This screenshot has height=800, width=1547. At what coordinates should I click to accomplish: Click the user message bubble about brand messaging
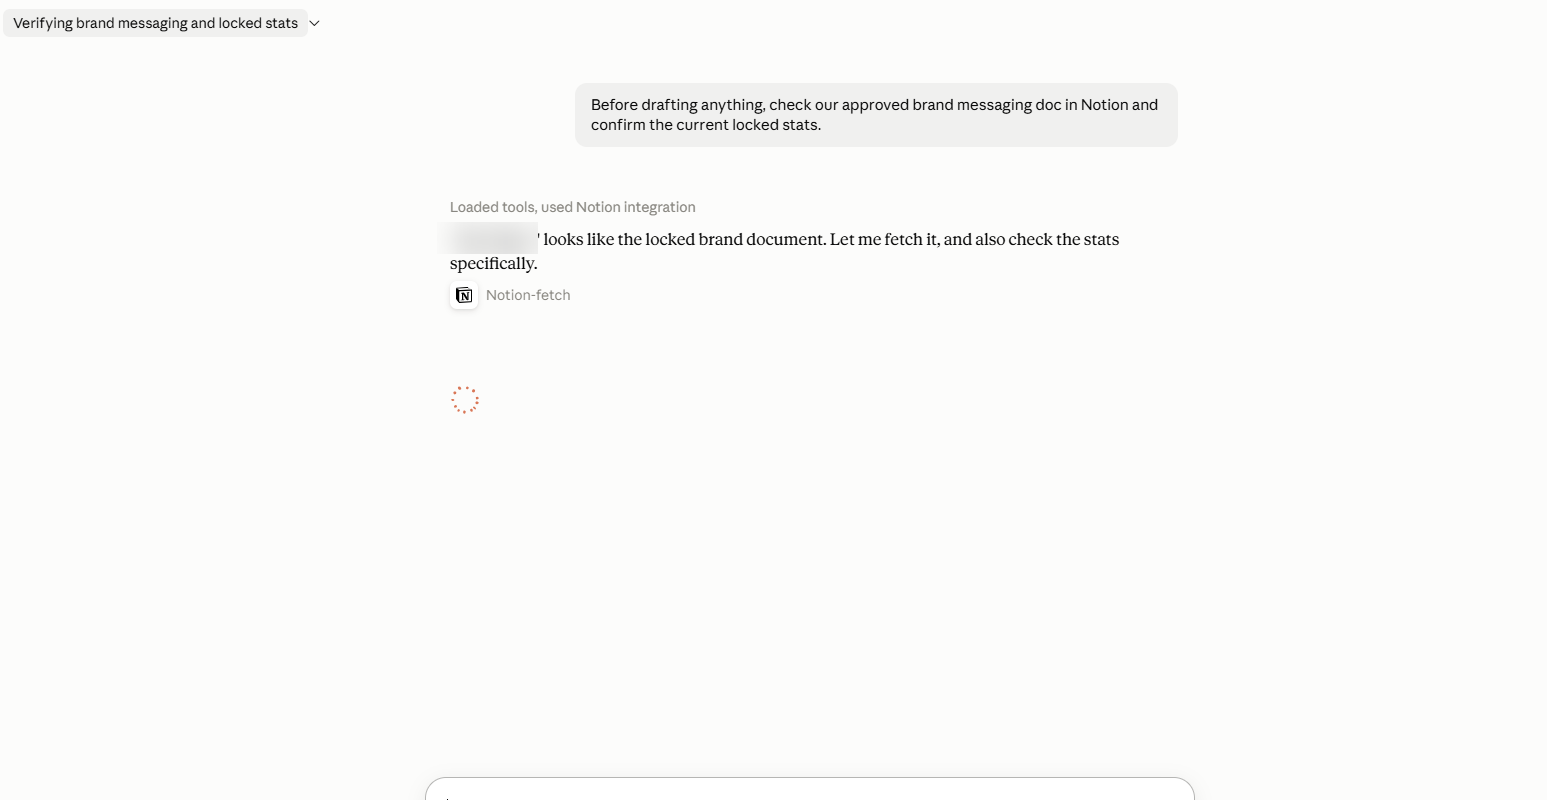(x=876, y=115)
